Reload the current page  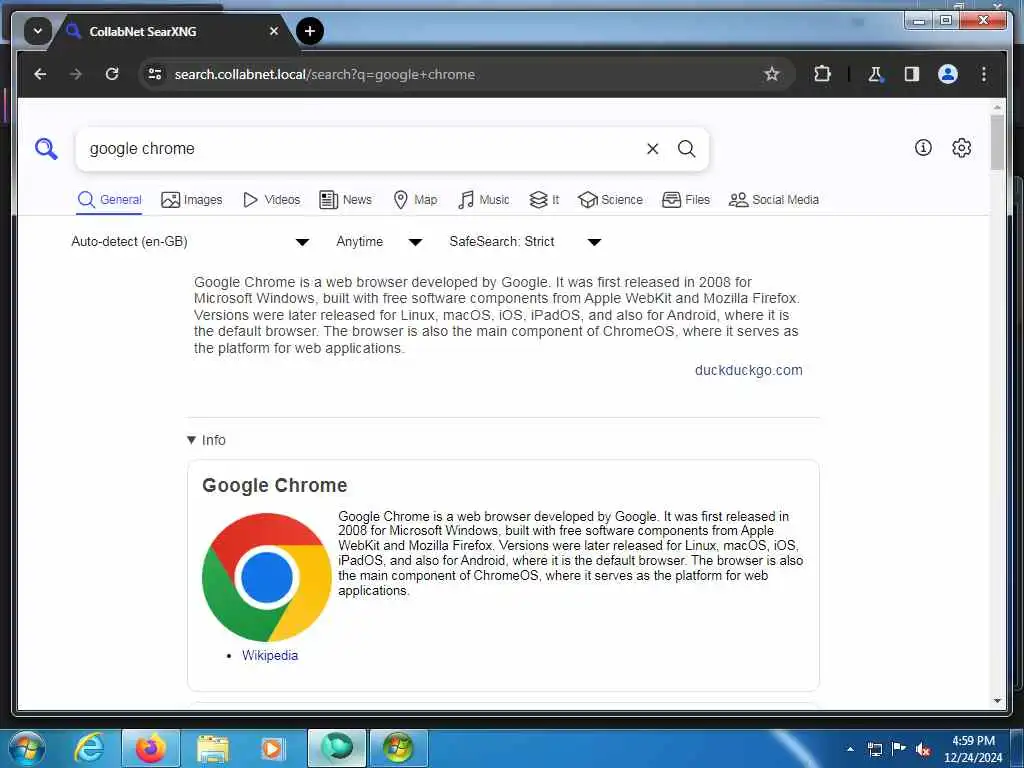click(112, 74)
